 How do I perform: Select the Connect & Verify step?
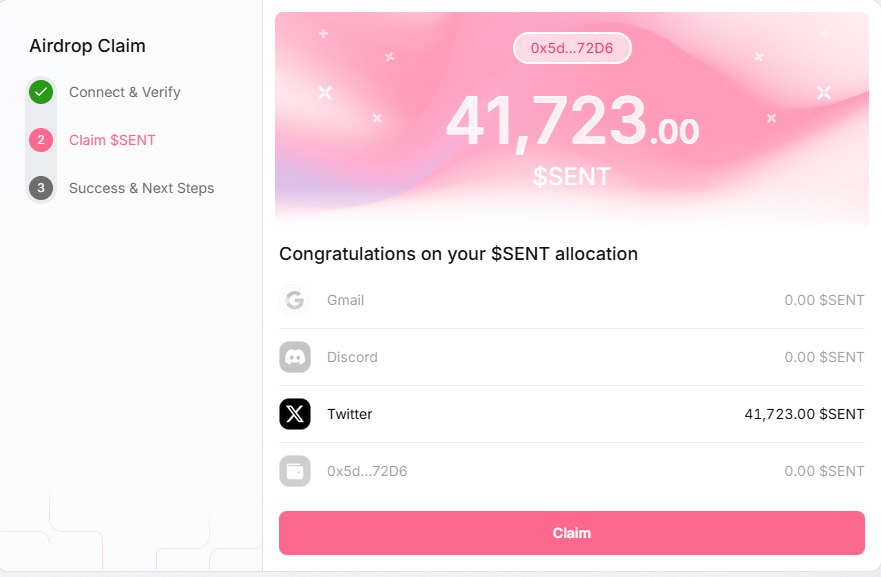click(x=125, y=92)
